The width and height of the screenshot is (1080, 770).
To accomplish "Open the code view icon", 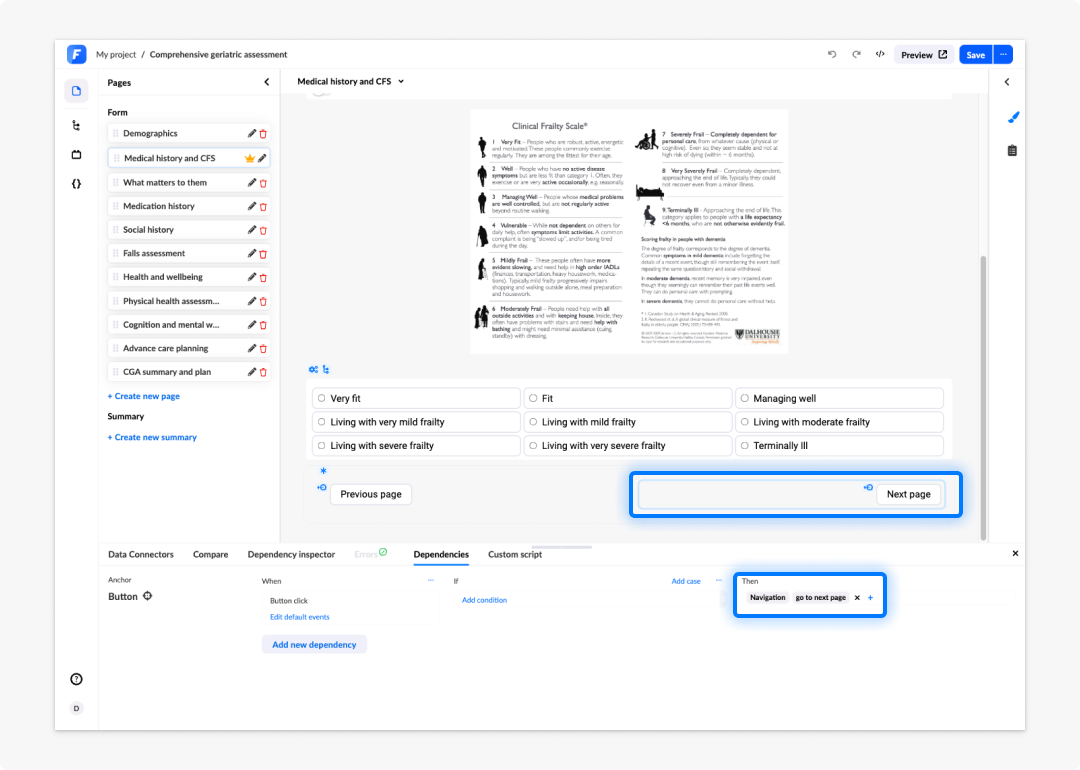I will [x=880, y=54].
